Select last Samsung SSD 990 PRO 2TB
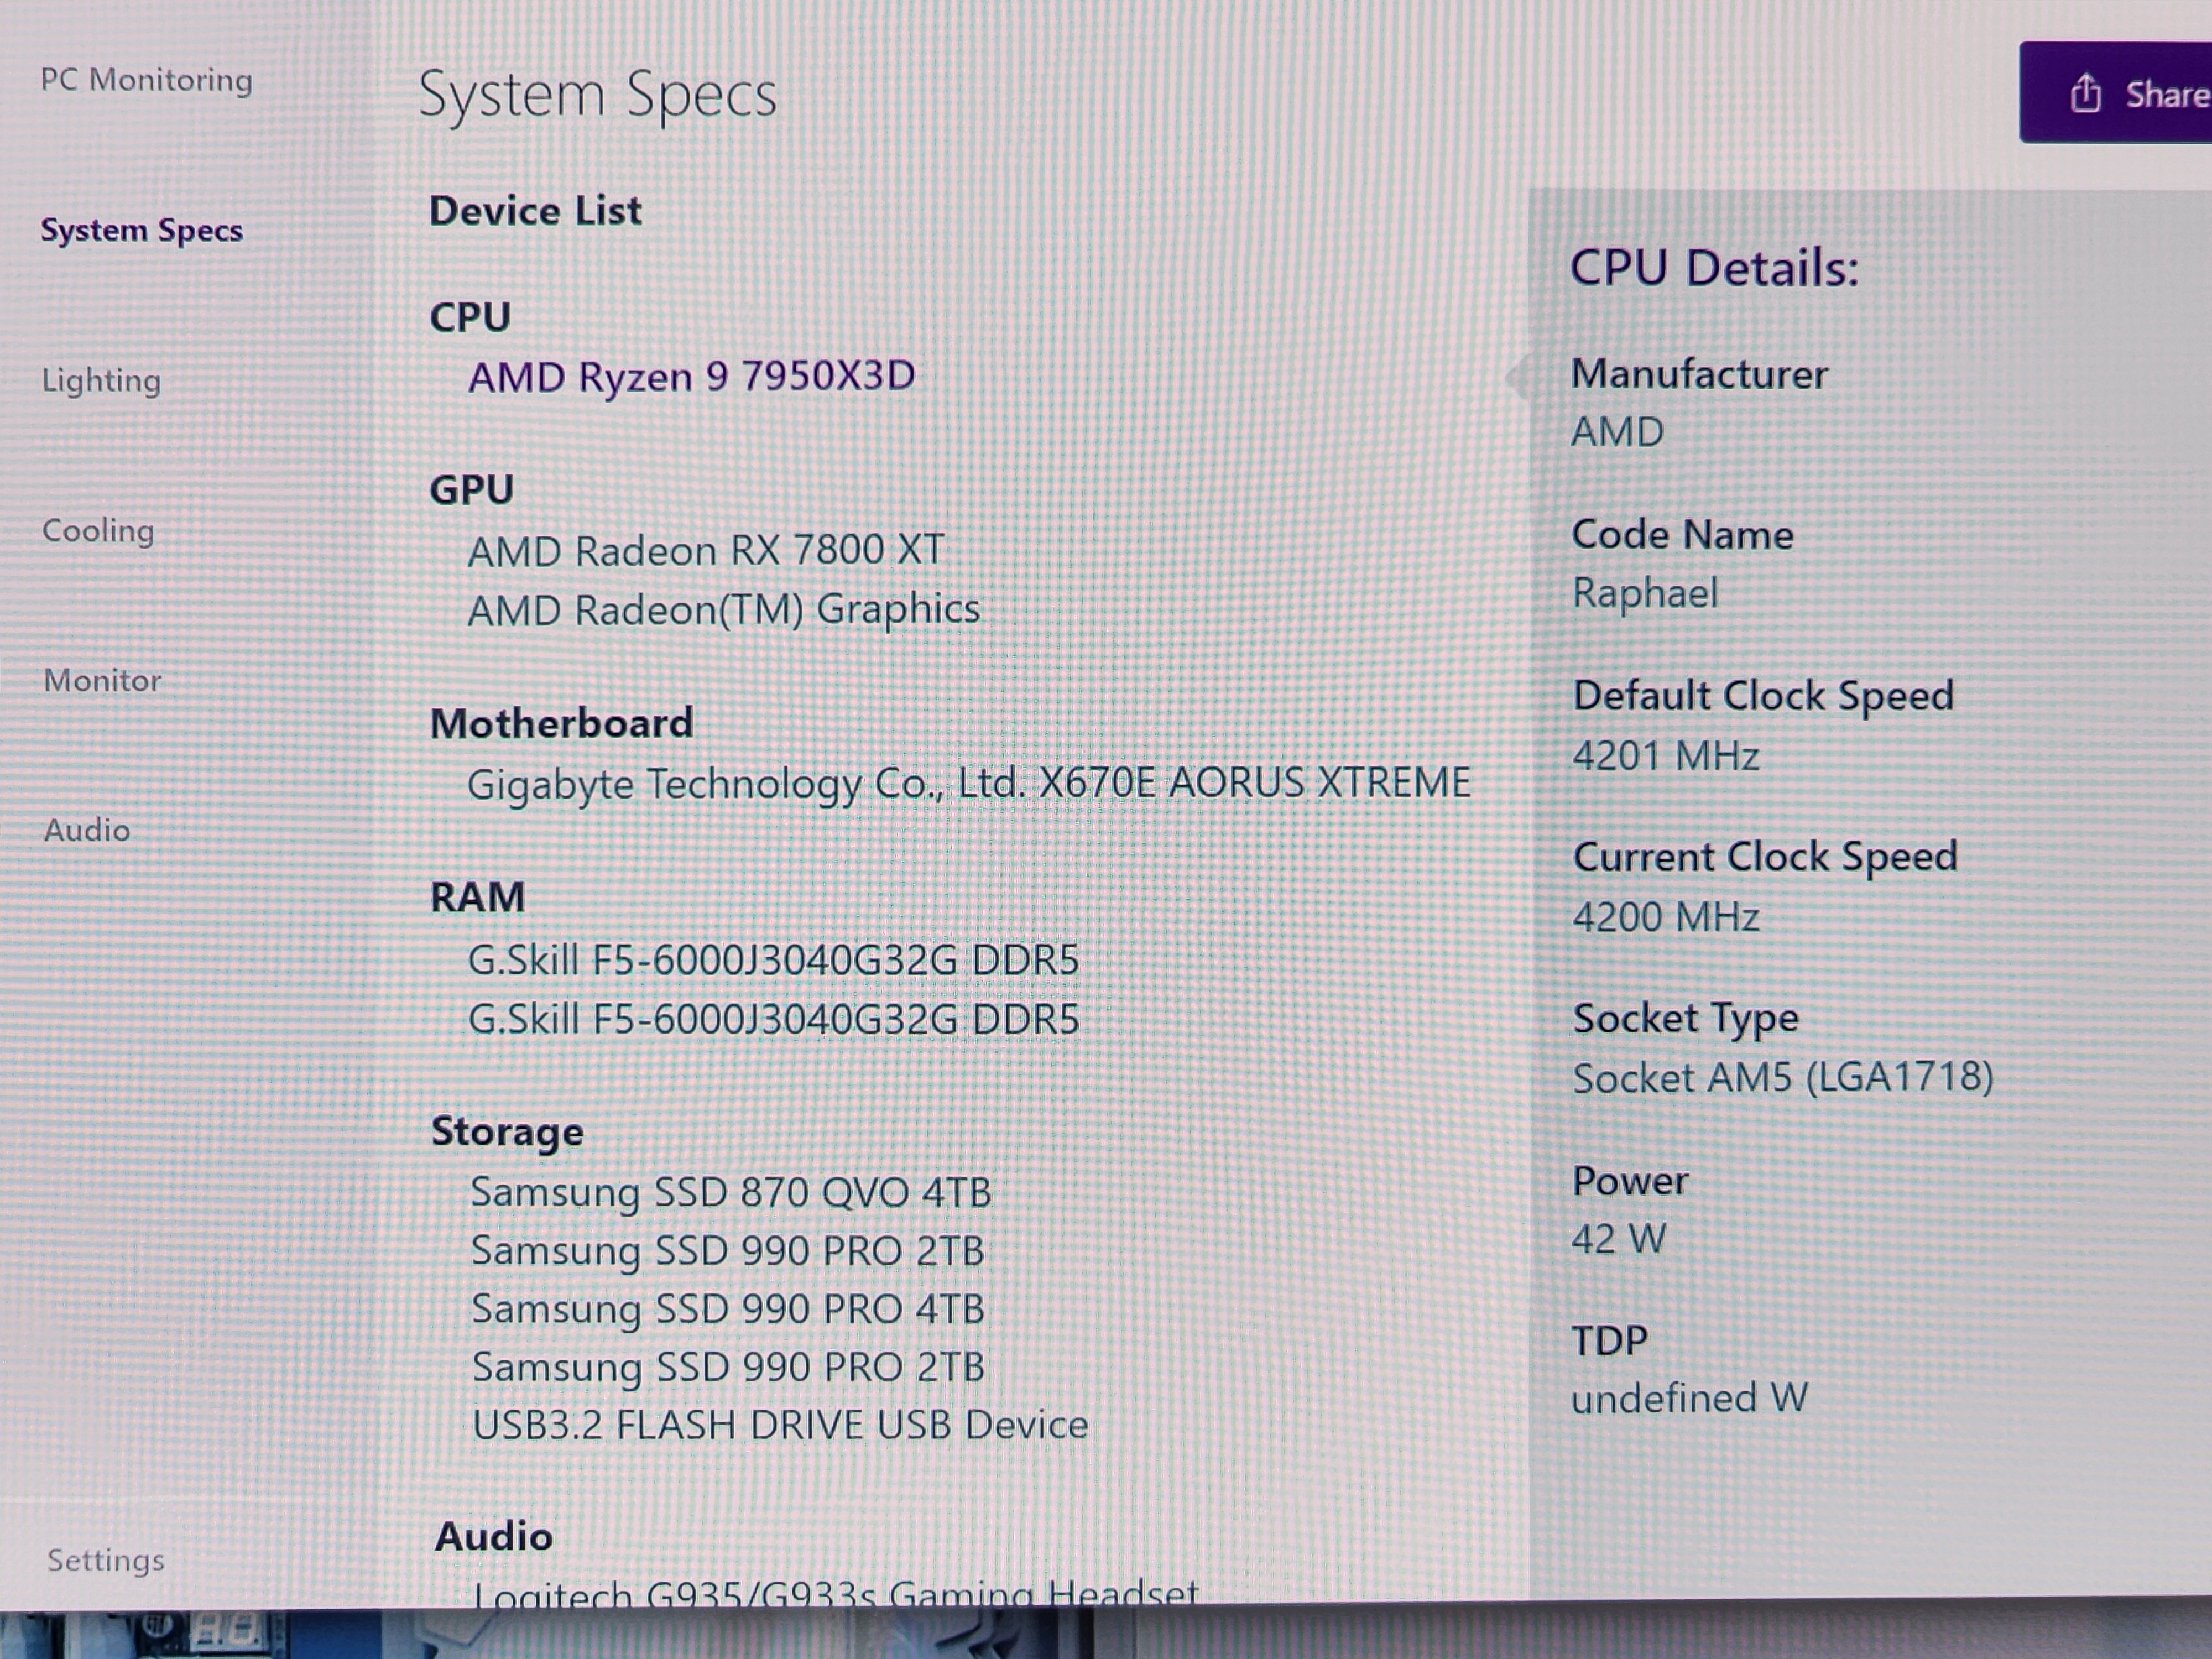2212x1659 pixels. point(729,1367)
